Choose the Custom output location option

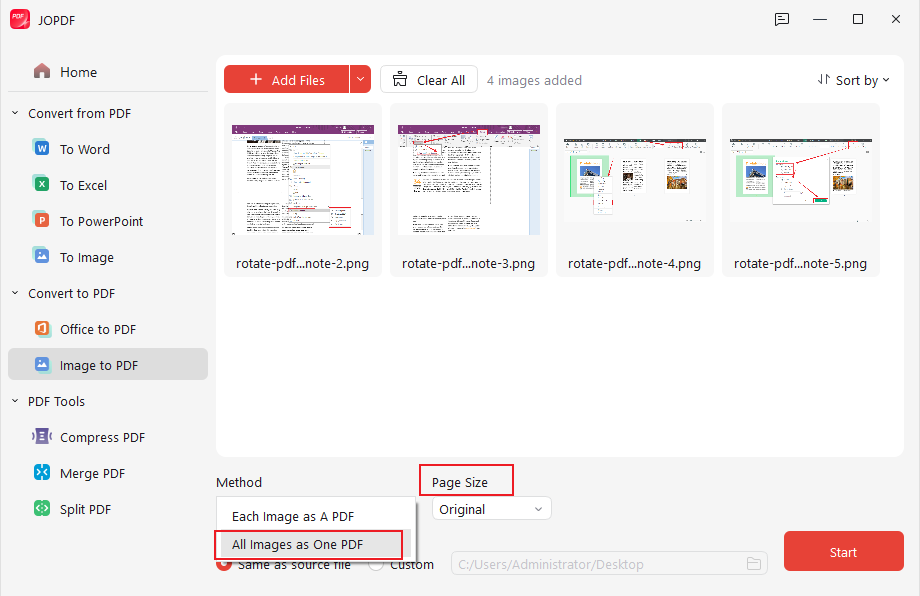click(x=376, y=563)
